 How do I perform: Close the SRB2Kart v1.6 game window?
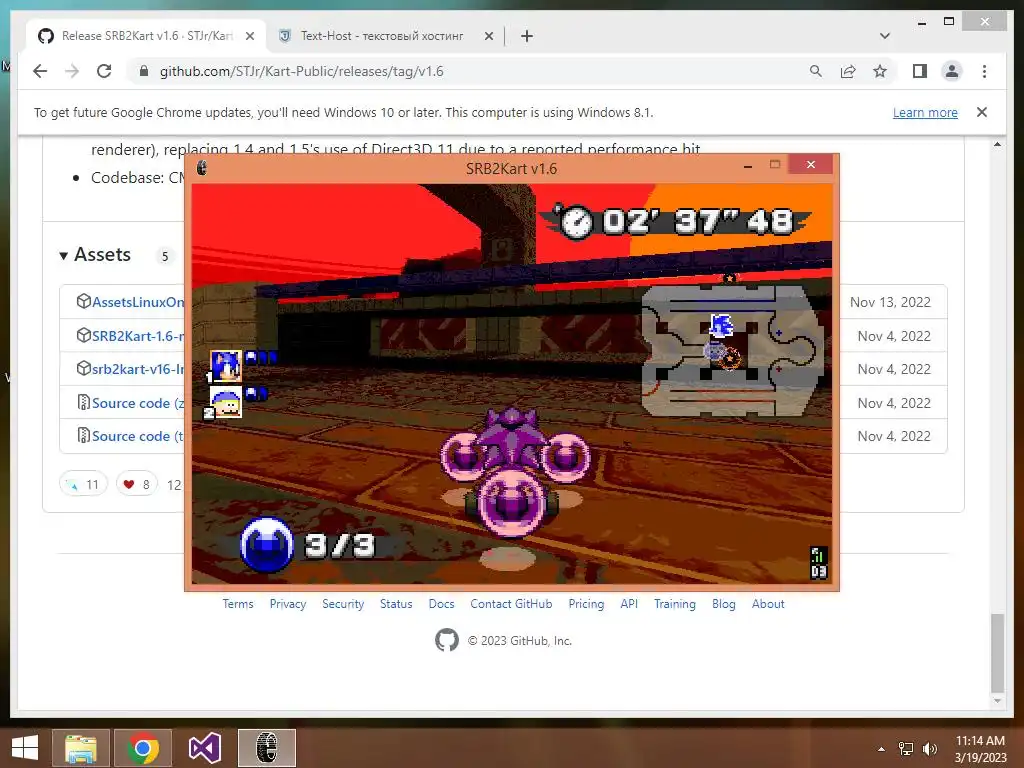pyautogui.click(x=810, y=165)
